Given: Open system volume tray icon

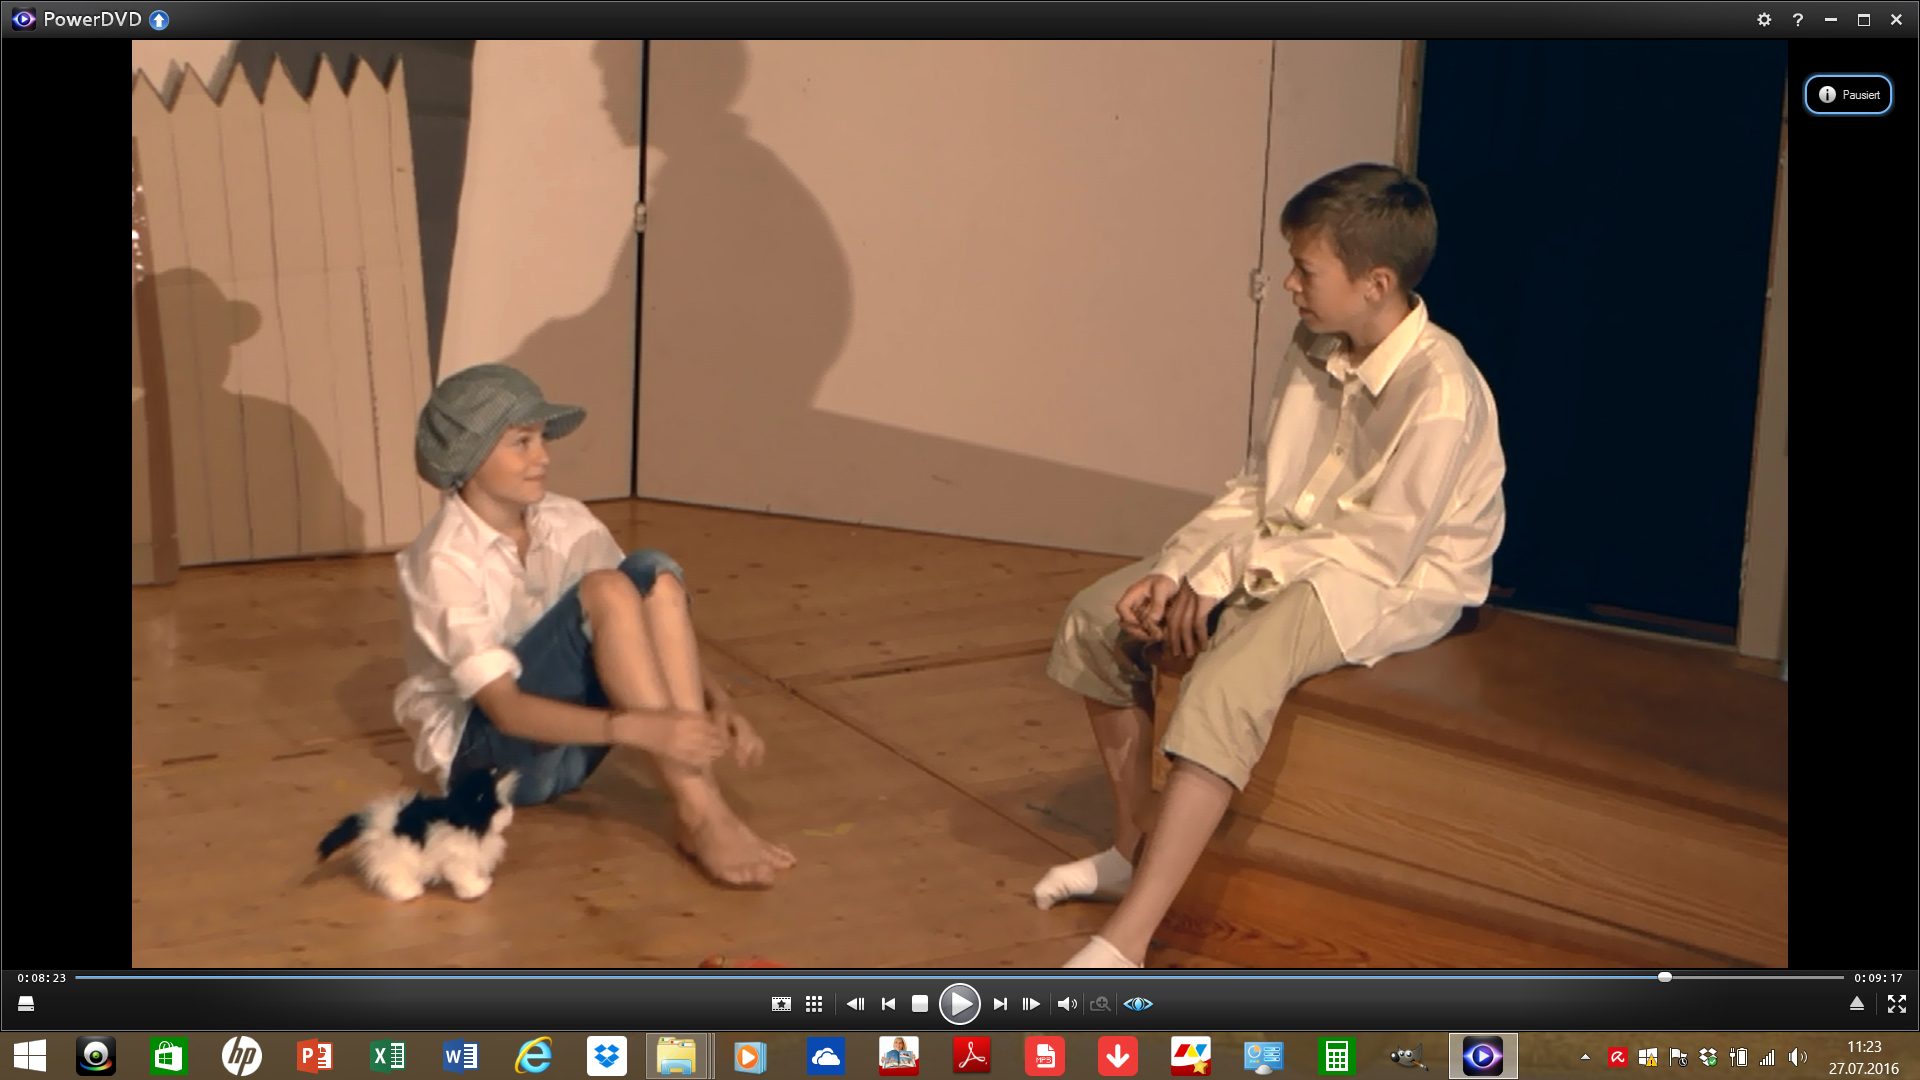Looking at the screenshot, I should click(1798, 1057).
